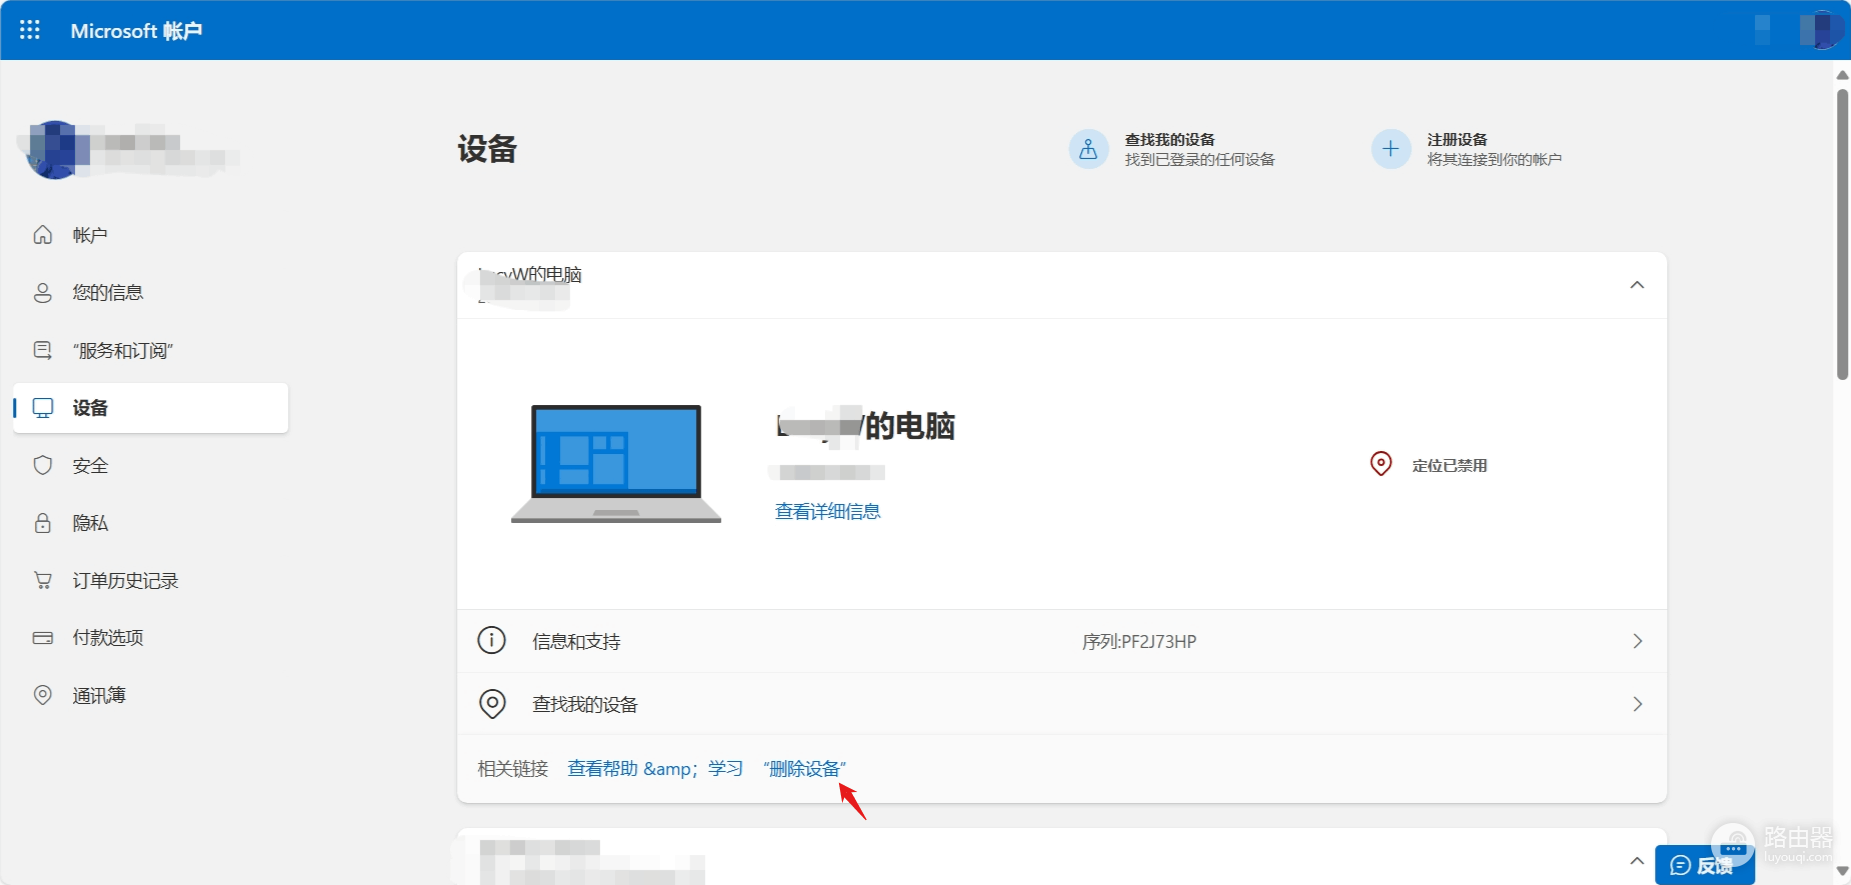Viewport: 1851px width, 885px height.
Task: Click the chevron on 信息和支持 row
Action: point(1638,641)
